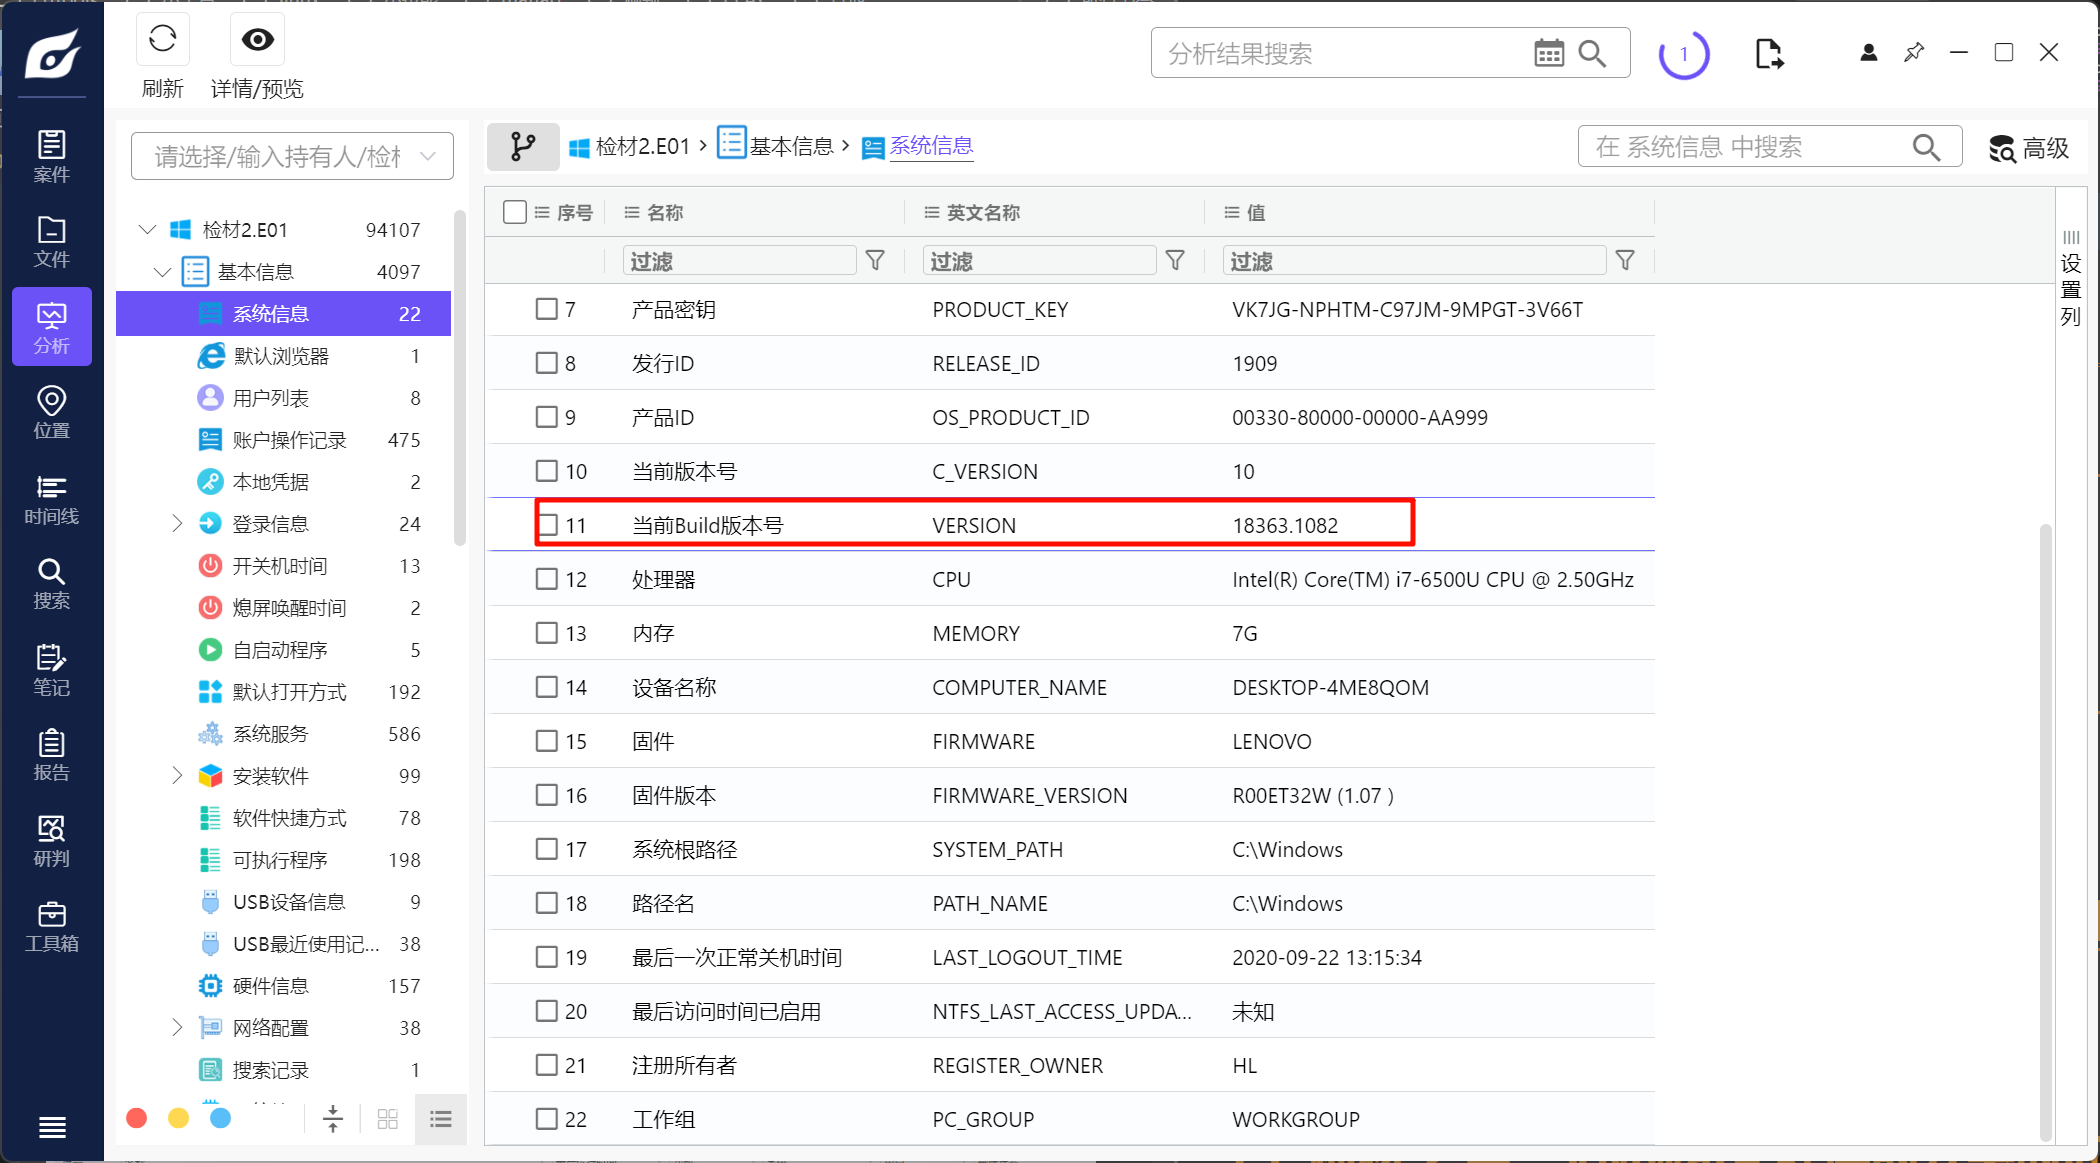Open the 请选择/输入持有人 dropdown
The height and width of the screenshot is (1163, 2100).
pyautogui.click(x=292, y=156)
